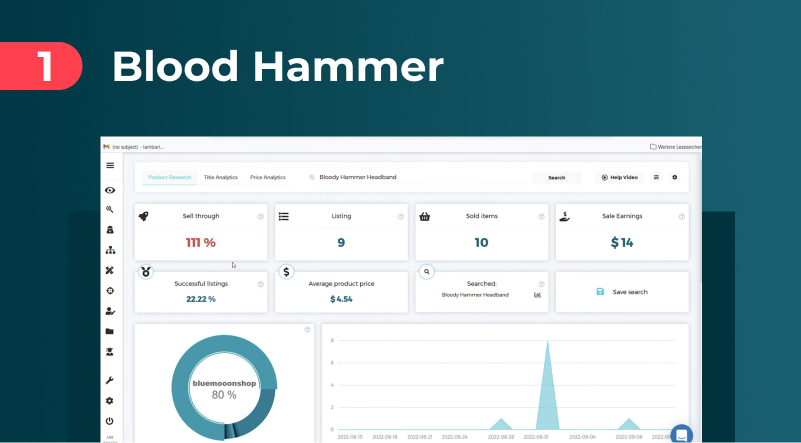The width and height of the screenshot is (801, 443).
Task: Click the rocket icon on Sell through card
Action: point(144,216)
